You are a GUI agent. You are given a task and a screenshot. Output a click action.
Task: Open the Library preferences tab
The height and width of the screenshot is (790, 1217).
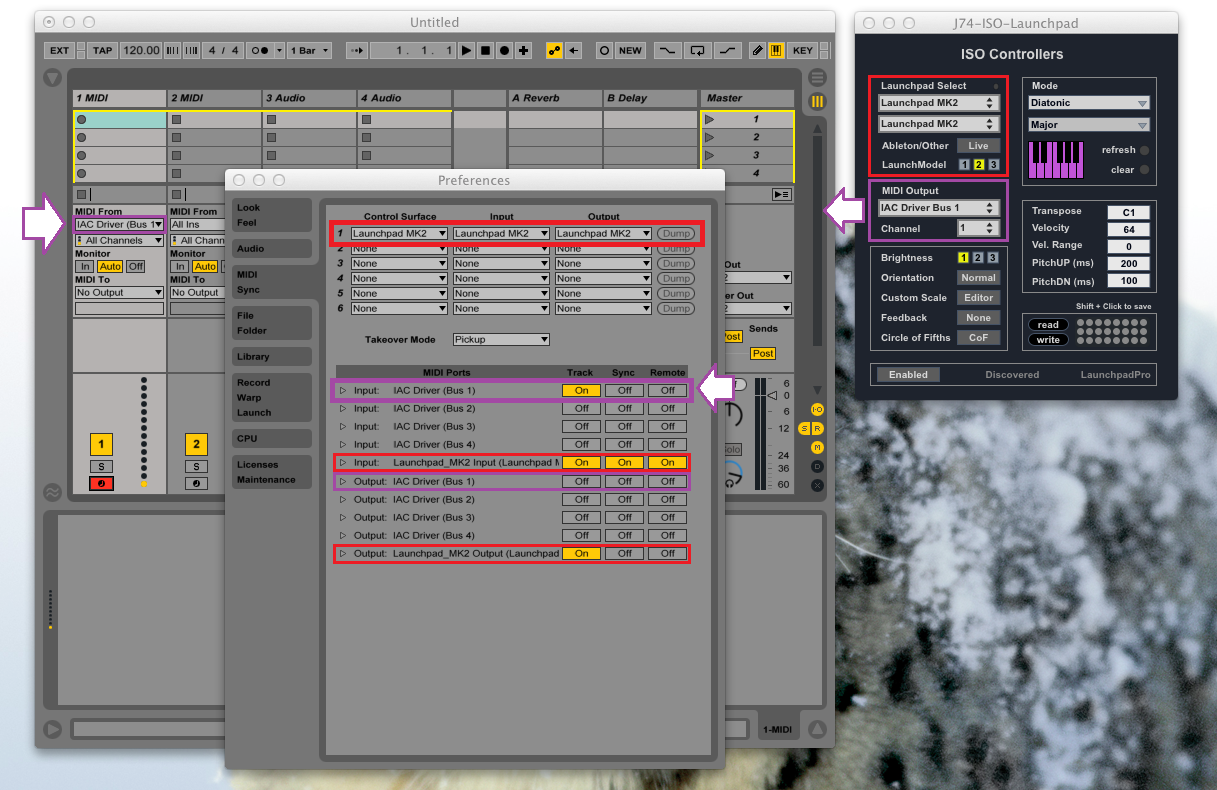tap(272, 357)
